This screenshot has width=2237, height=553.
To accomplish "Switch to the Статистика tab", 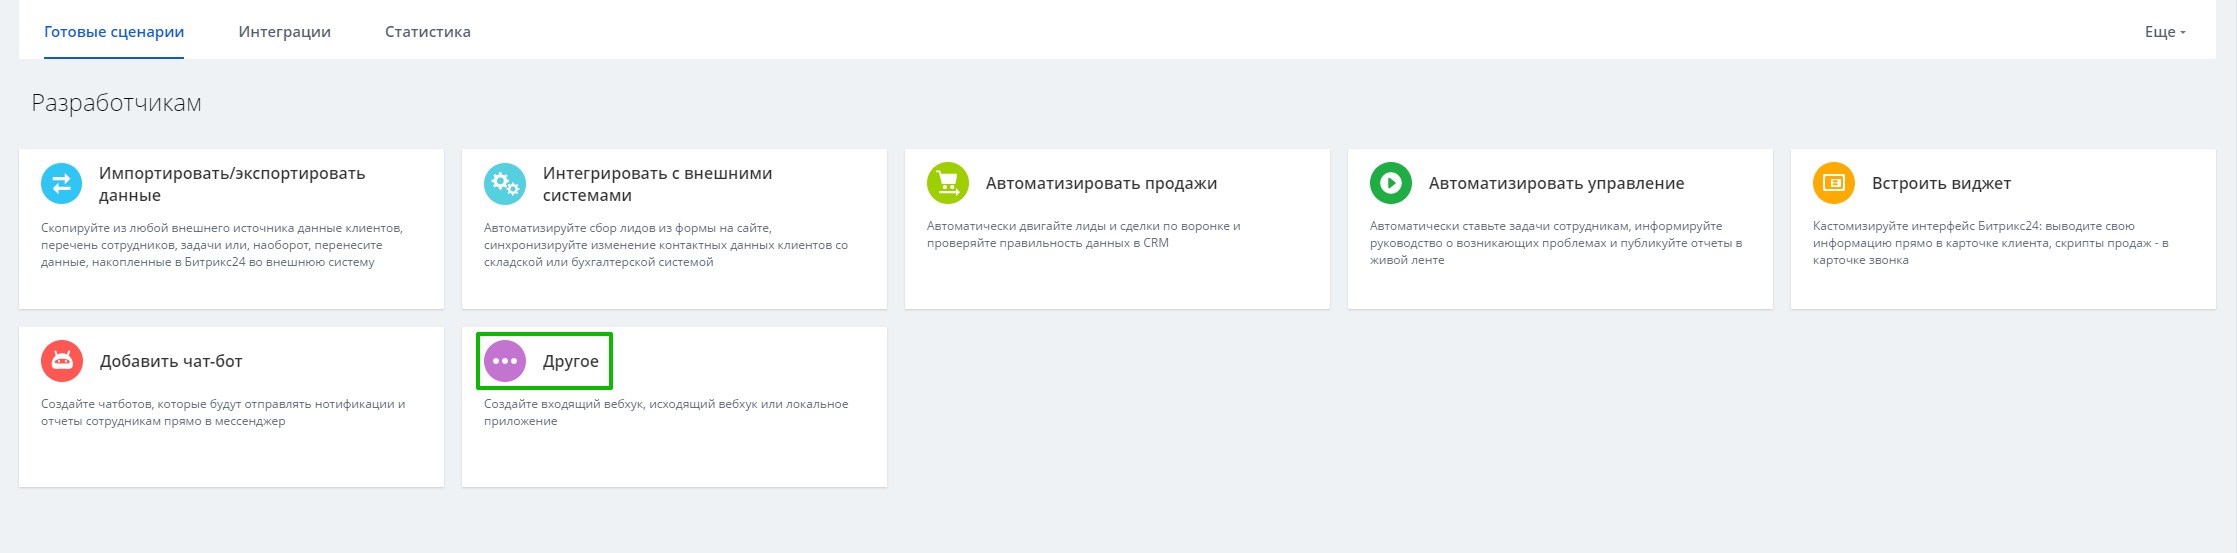I will pos(428,32).
